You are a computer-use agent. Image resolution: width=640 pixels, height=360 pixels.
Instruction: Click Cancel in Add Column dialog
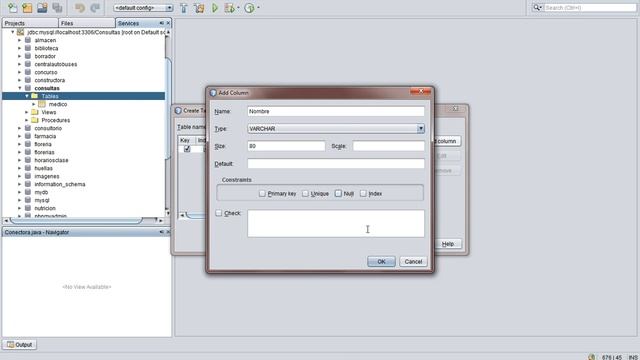tap(413, 261)
